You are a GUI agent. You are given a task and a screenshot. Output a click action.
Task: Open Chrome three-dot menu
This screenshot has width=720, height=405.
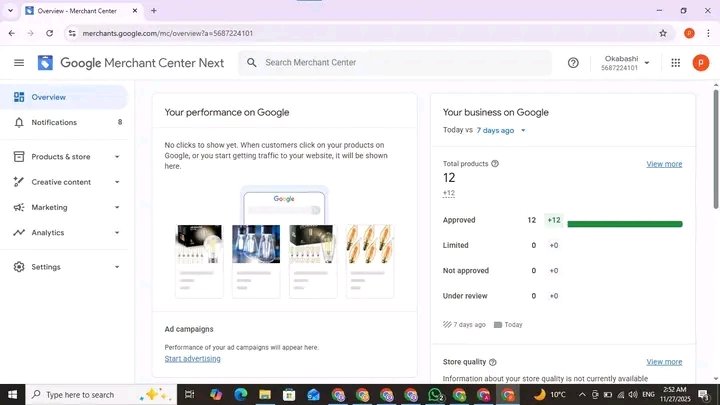point(708,33)
